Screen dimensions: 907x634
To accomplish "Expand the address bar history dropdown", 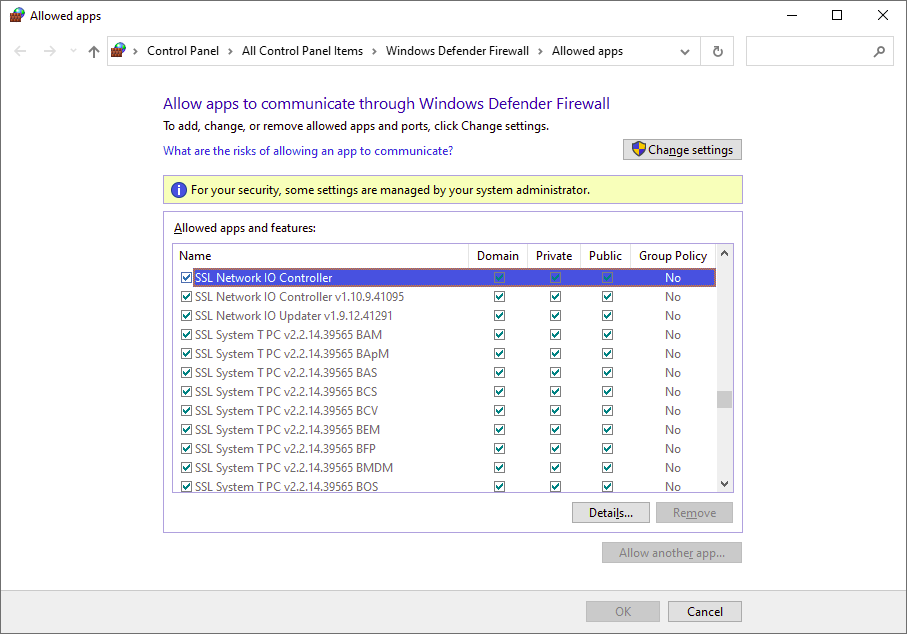I will [x=685, y=51].
